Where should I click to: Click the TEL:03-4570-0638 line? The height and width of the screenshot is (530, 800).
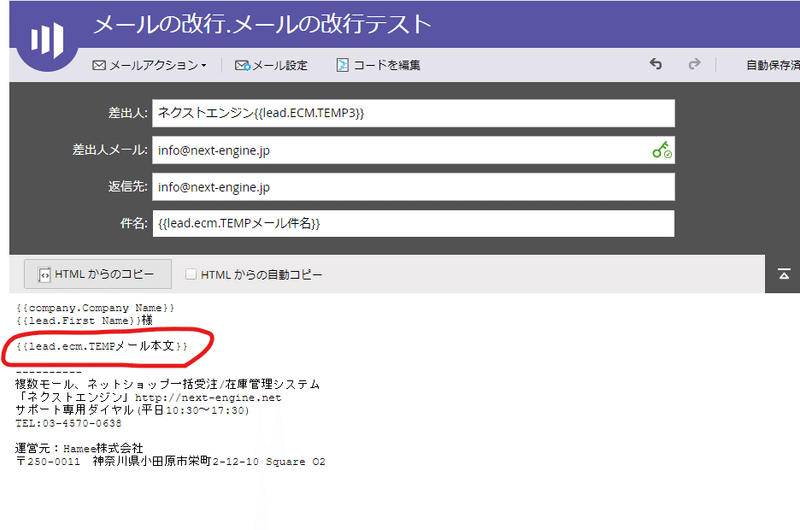coord(68,423)
